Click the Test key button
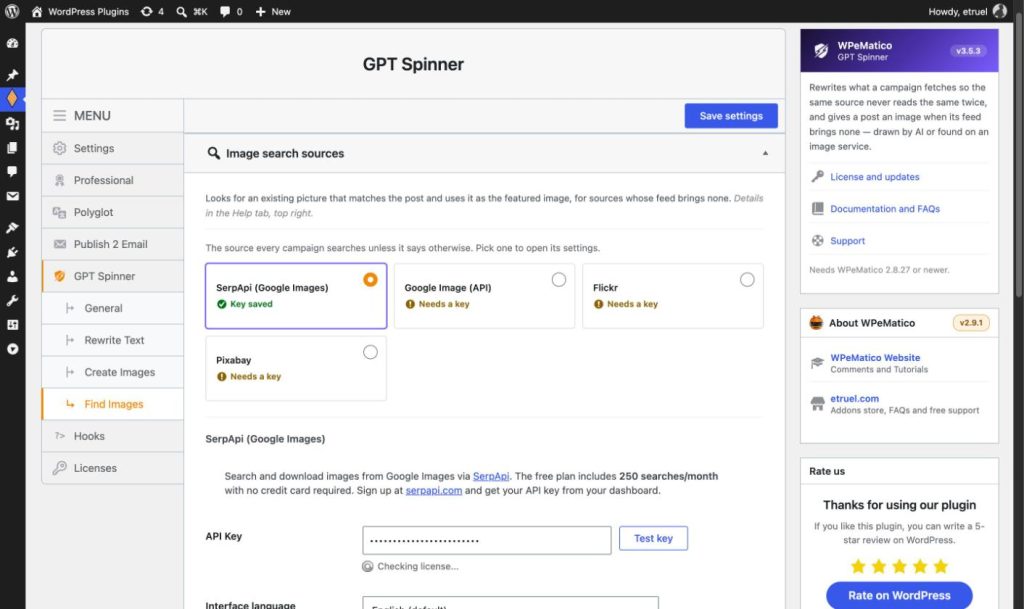This screenshot has height=609, width=1024. (653, 538)
